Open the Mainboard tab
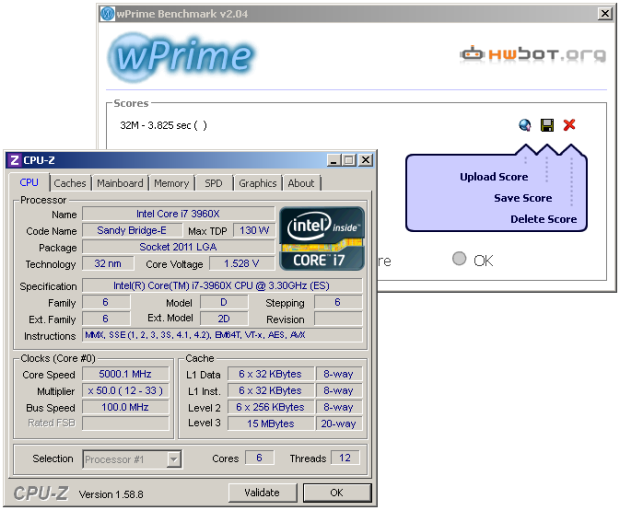Viewport: 620px width, 511px height. point(120,183)
